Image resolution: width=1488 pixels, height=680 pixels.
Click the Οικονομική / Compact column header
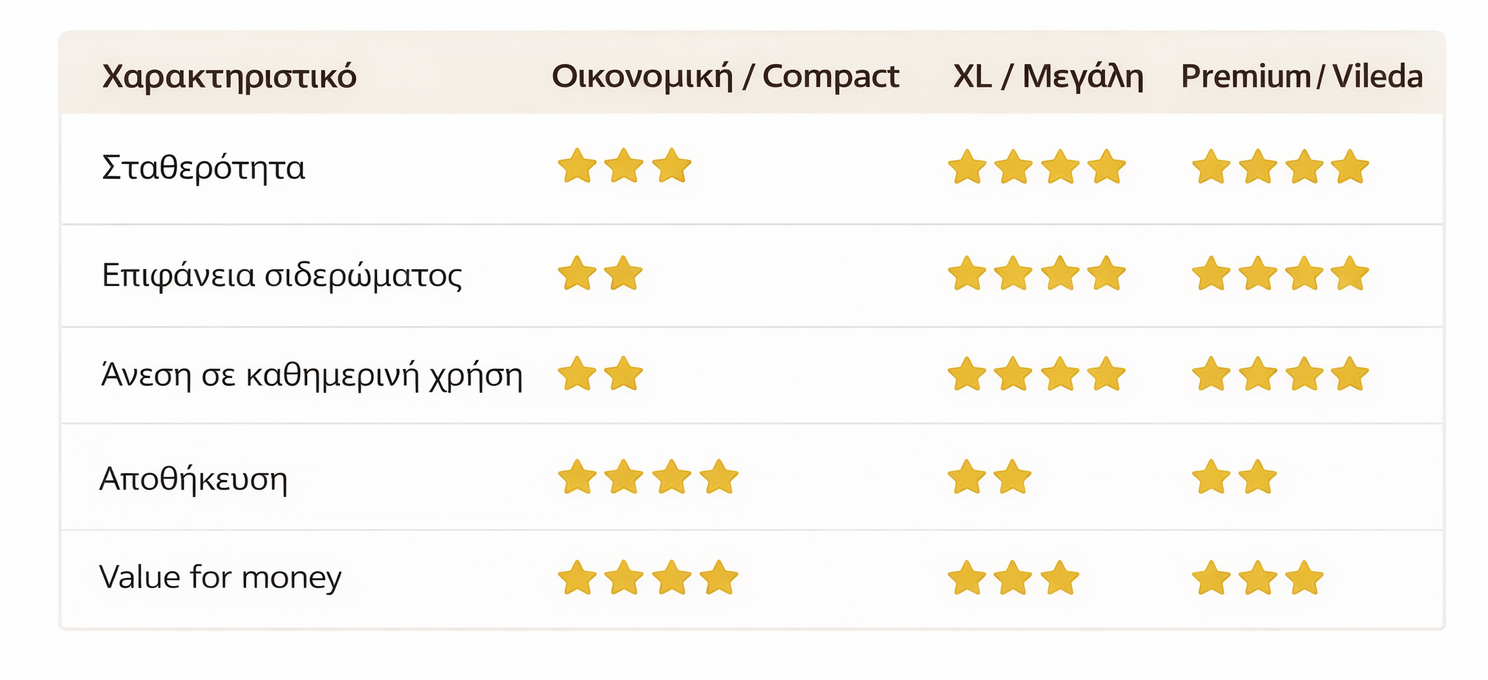coord(726,77)
